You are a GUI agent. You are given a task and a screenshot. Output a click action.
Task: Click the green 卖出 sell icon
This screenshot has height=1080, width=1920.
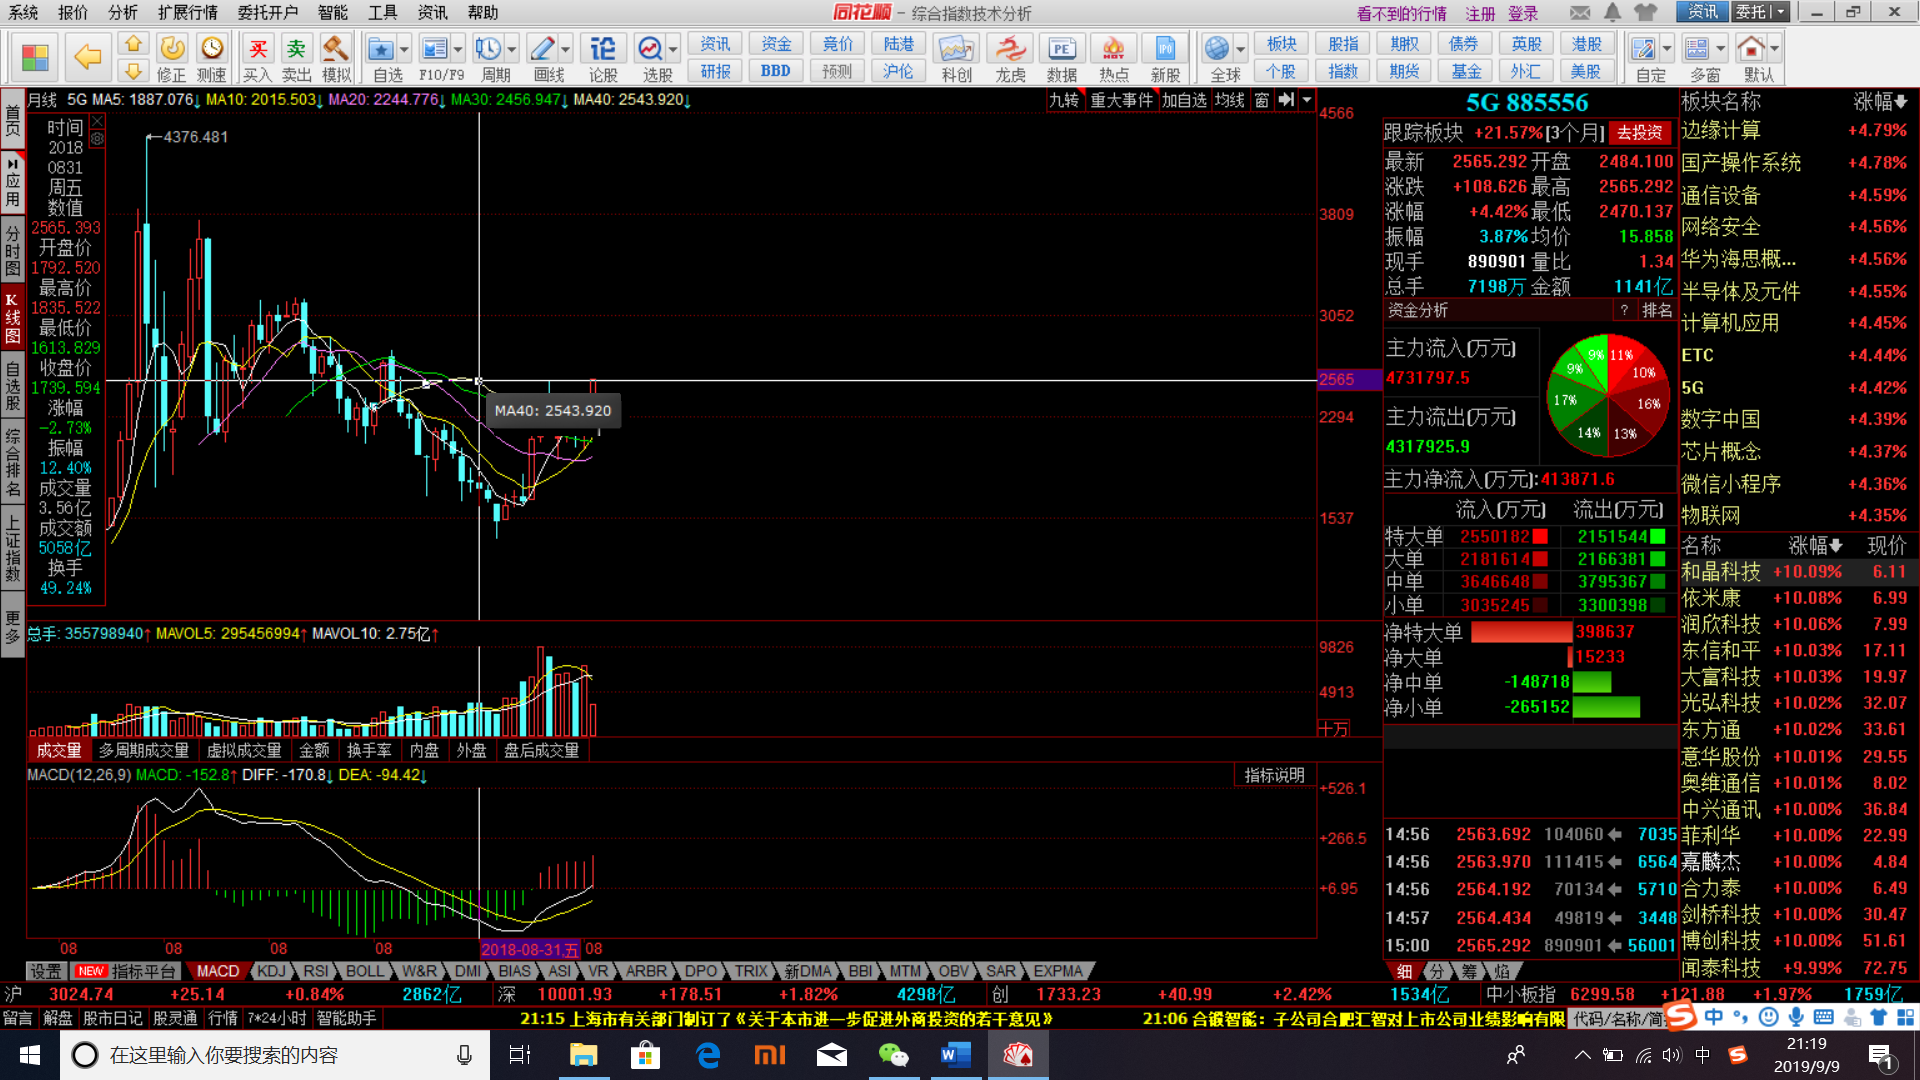pos(296,58)
